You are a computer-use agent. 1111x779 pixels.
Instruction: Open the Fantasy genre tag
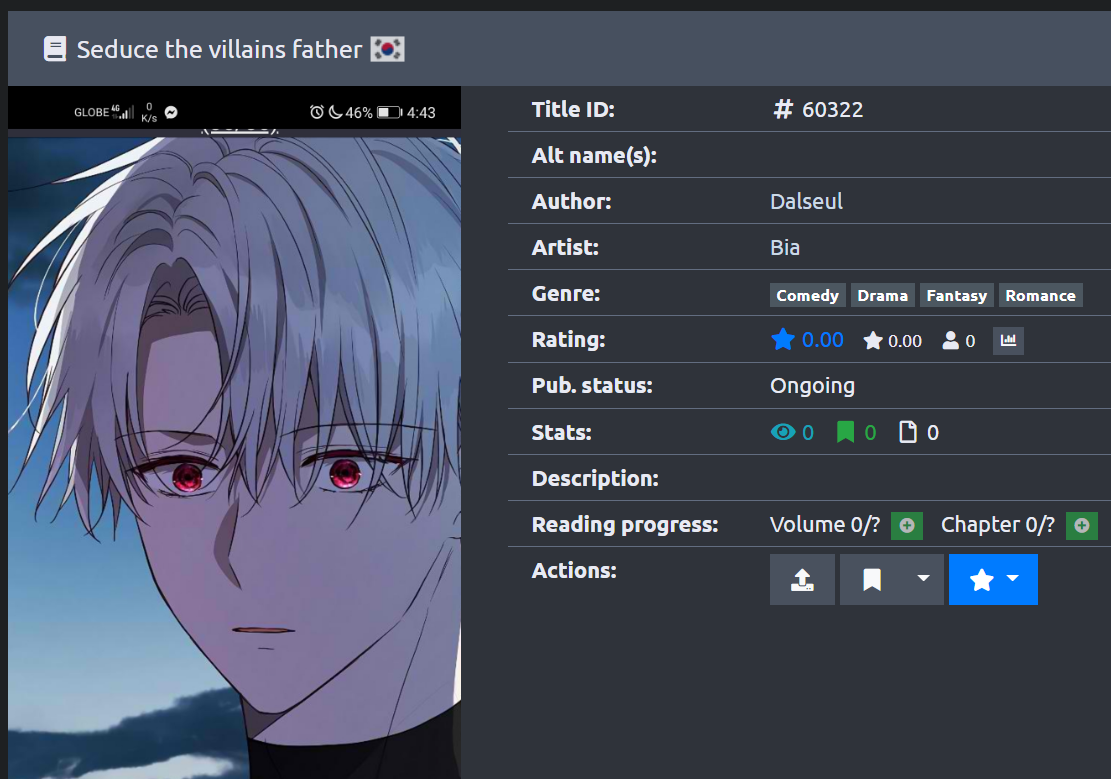[x=957, y=296]
